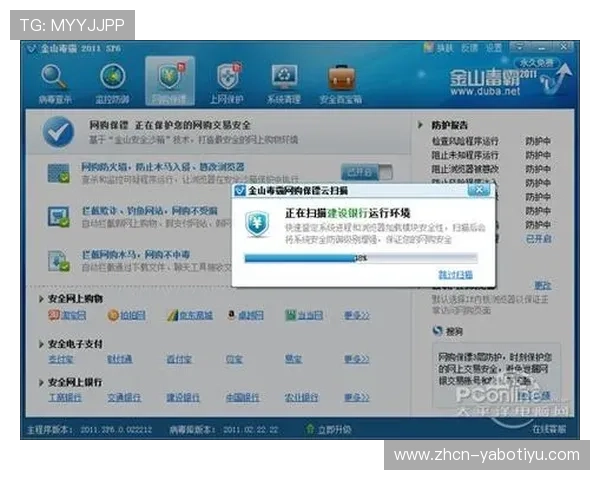Image resolution: width=600 pixels, height=480 pixels.
Task: Click the Paipai logo icon beside 拍拍网
Action: [113, 315]
